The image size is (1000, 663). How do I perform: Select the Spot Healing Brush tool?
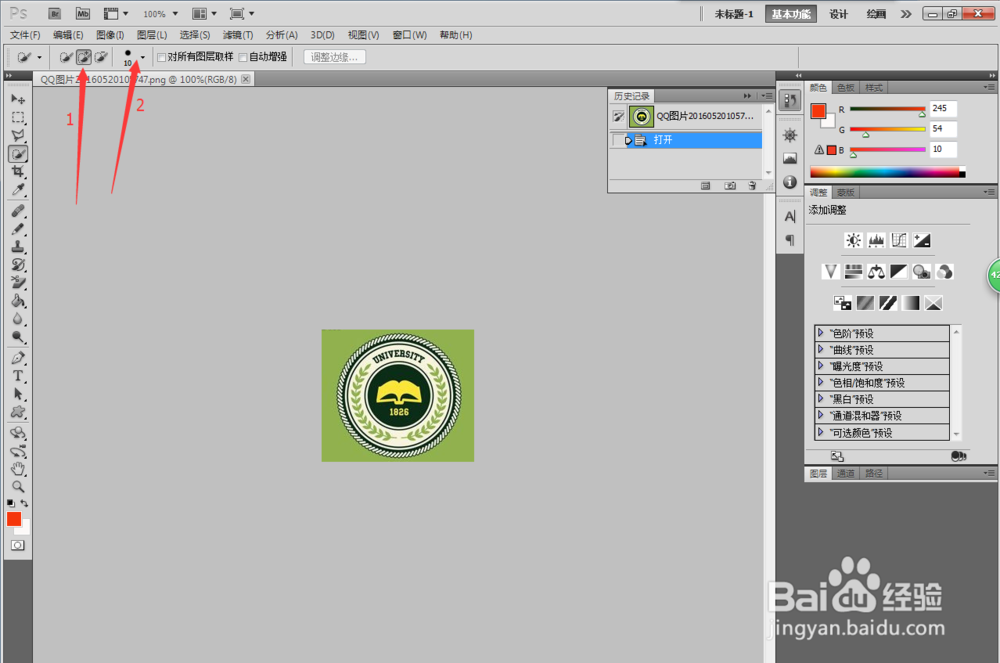pyautogui.click(x=18, y=211)
